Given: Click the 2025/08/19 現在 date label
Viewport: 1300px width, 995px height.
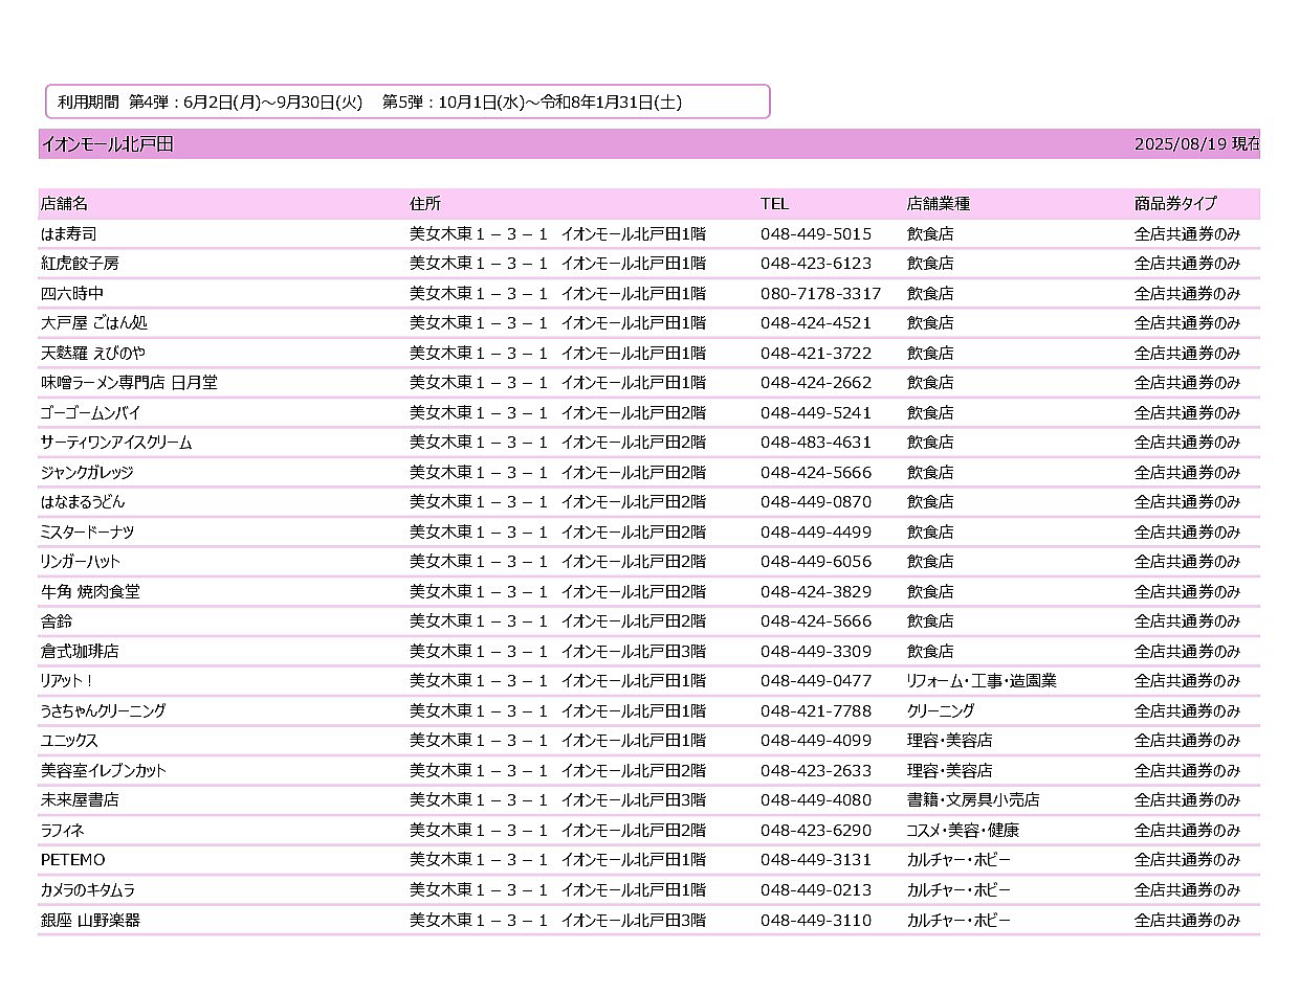Looking at the screenshot, I should click(1196, 145).
